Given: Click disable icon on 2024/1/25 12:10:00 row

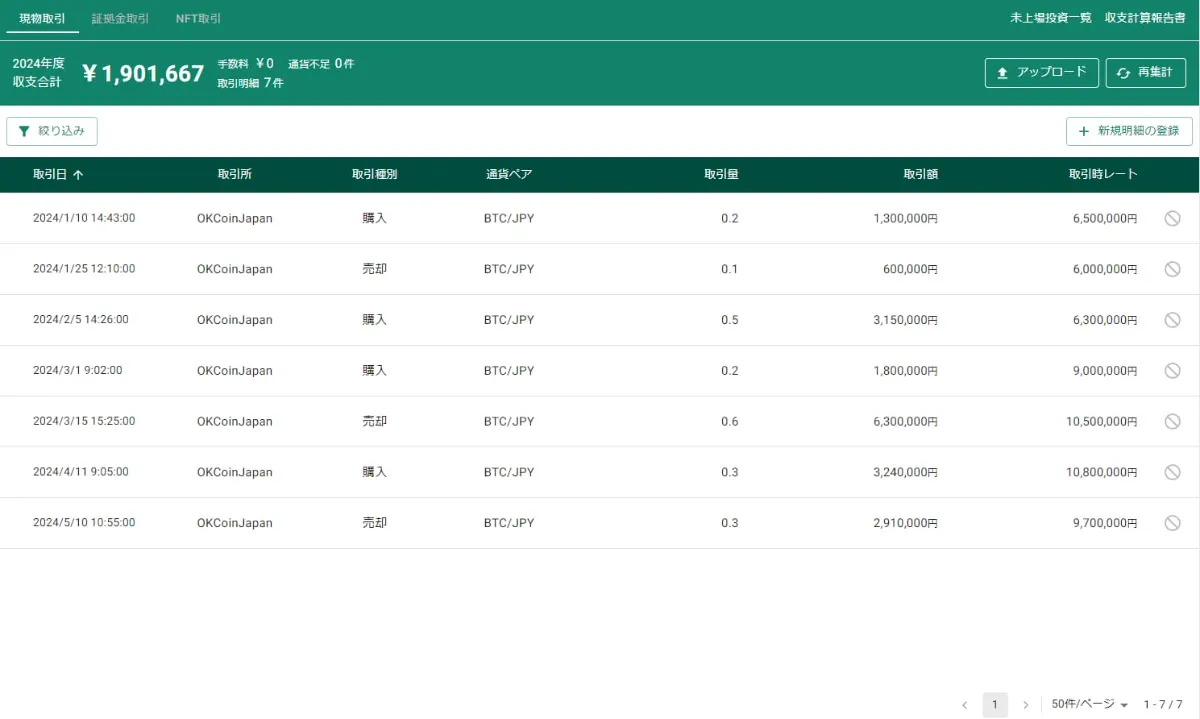Looking at the screenshot, I should pyautogui.click(x=1172, y=269).
